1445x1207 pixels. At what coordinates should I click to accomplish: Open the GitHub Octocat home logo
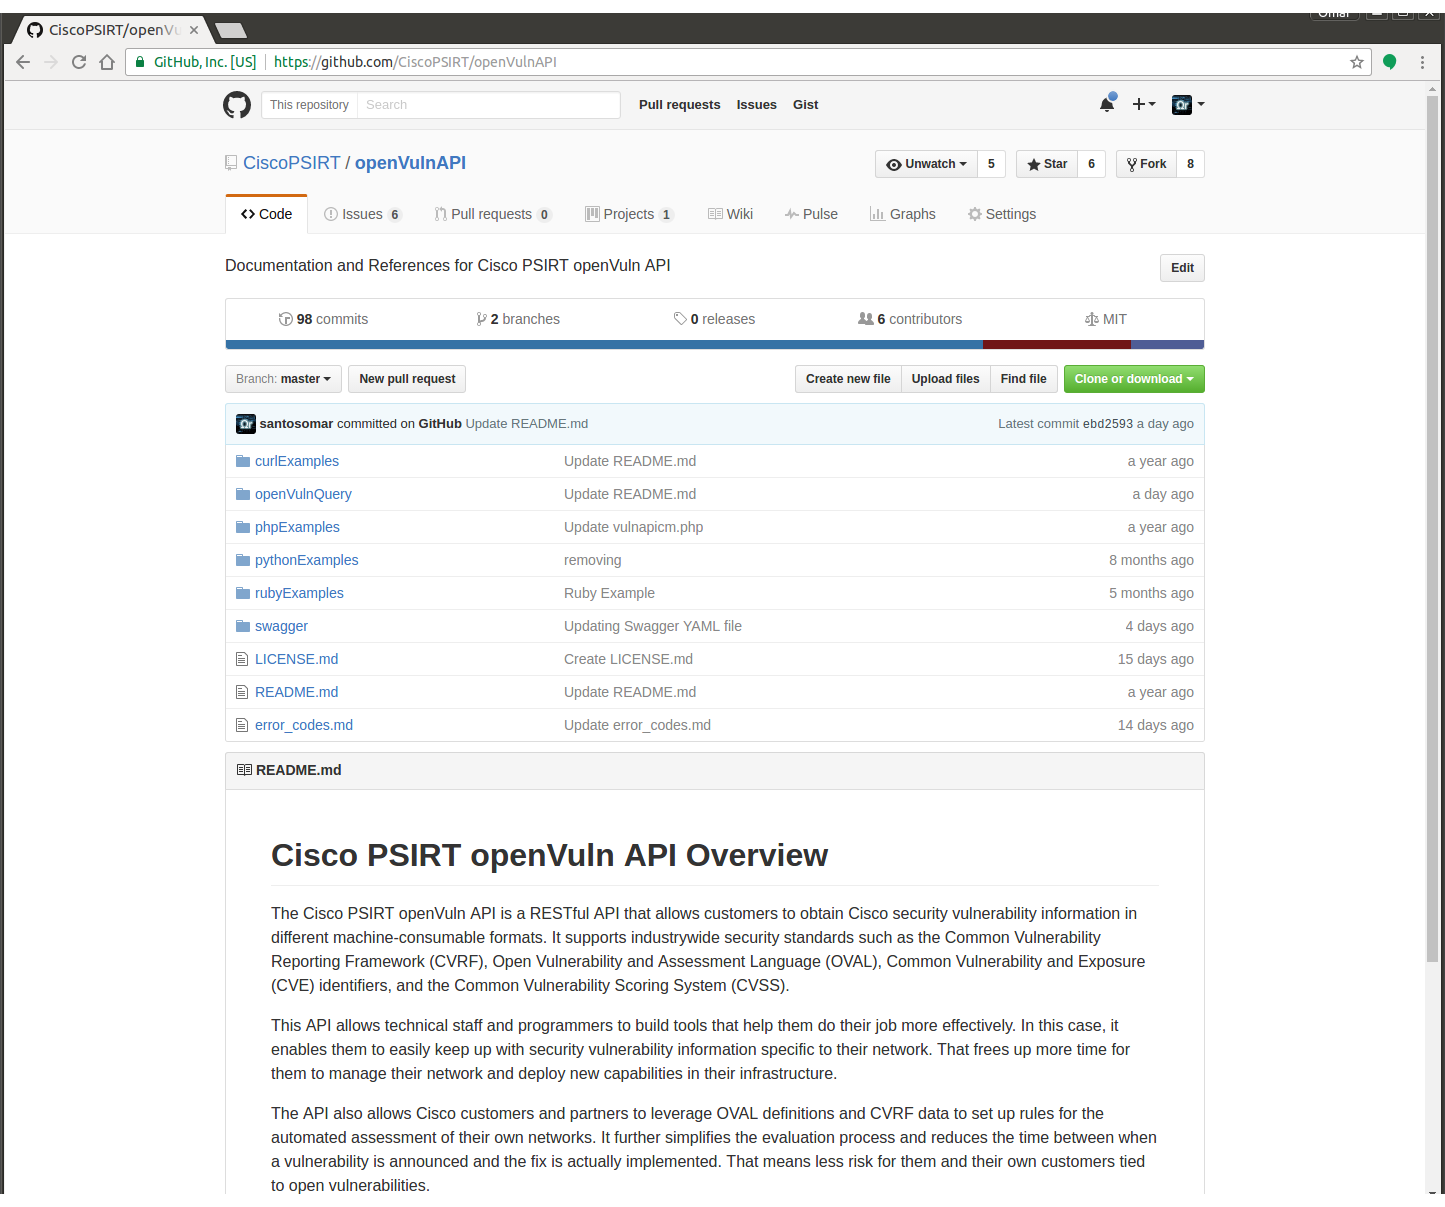pyautogui.click(x=237, y=105)
